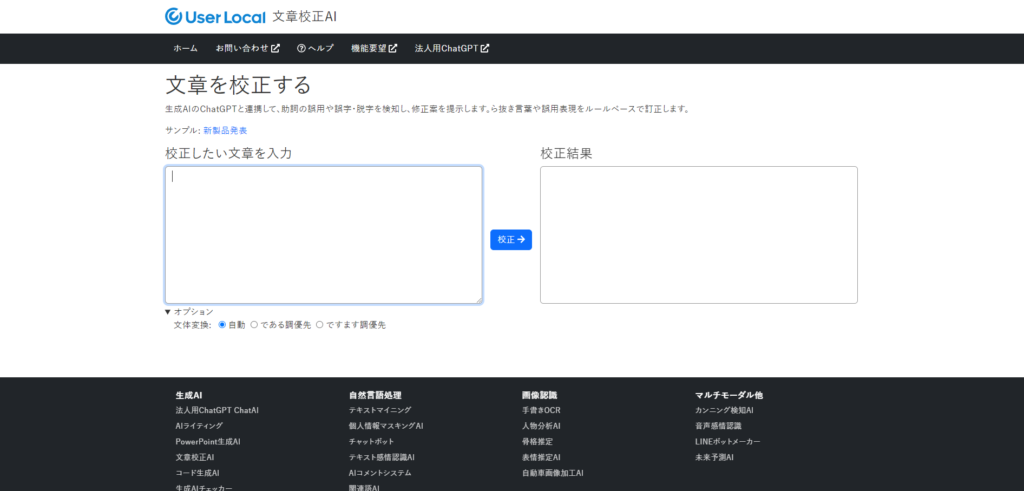Open 自動車画像加工AI footer link
Screen dimensions: 1024x491
(x=553, y=473)
